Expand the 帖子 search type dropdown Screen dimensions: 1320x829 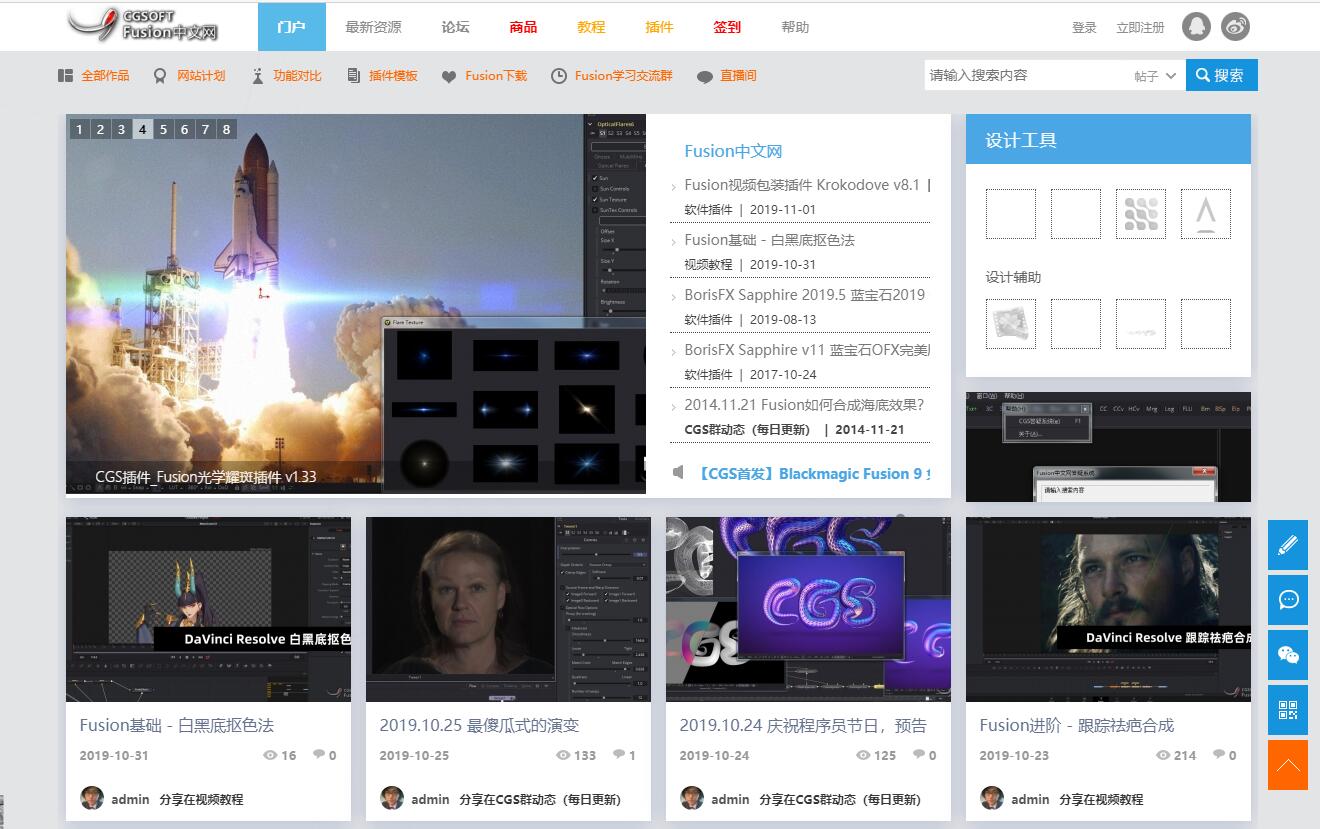pos(1155,76)
